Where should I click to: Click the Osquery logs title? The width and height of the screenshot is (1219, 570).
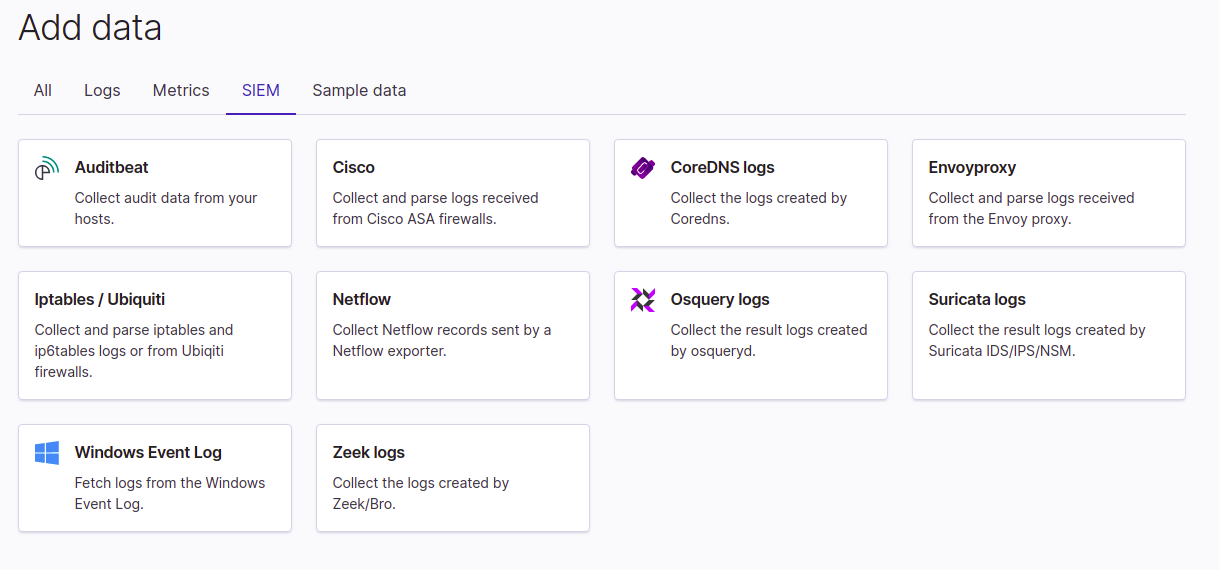pyautogui.click(x=720, y=300)
